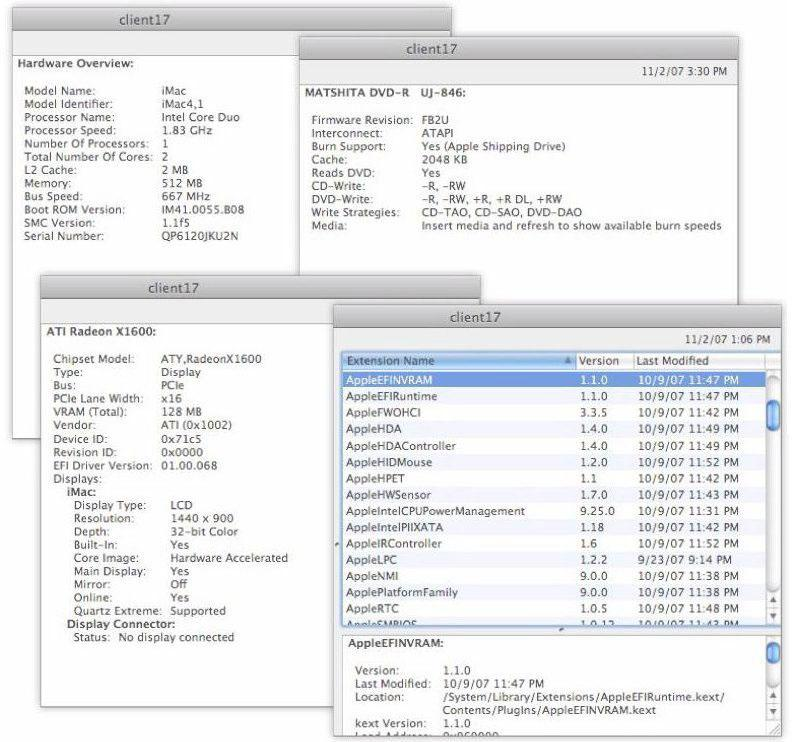Select the AppleIntelCPUPowerManagement row
Image resolution: width=792 pixels, height=742 pixels.
450,511
